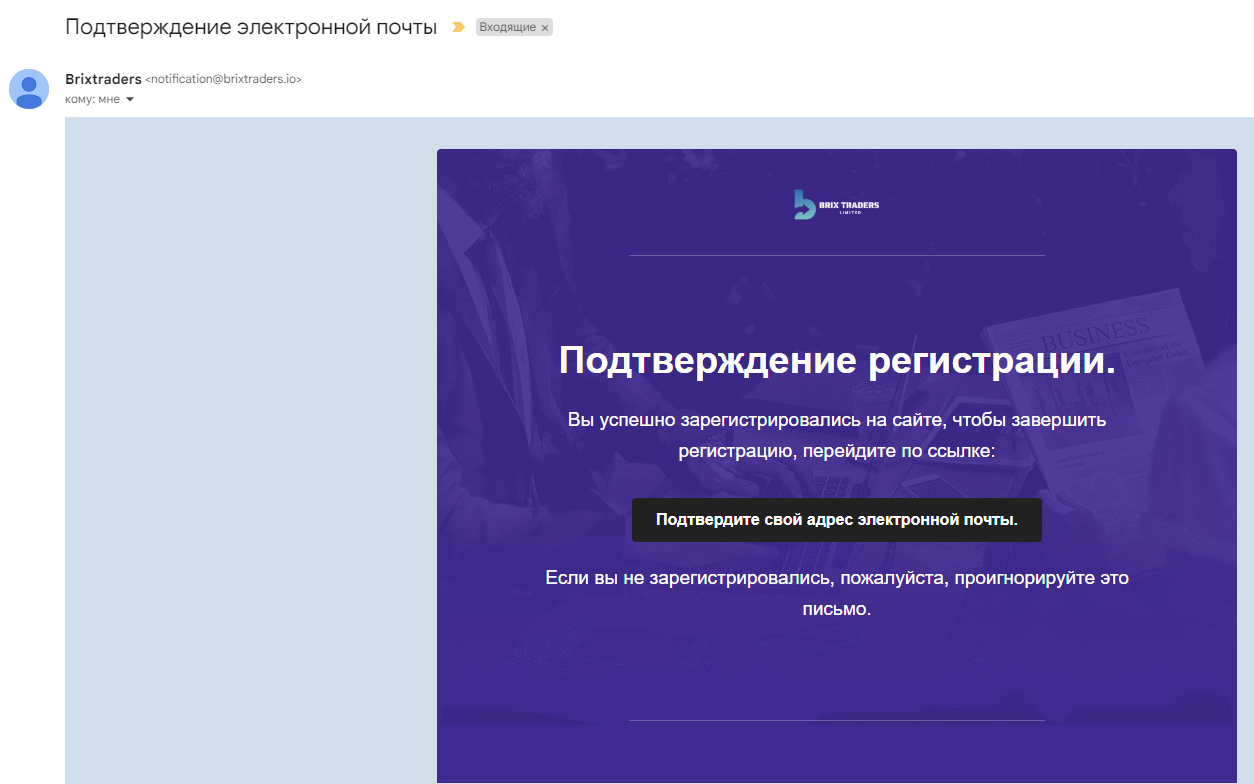Click the notification@brixtraders.io address
1254x784 pixels.
tap(223, 79)
